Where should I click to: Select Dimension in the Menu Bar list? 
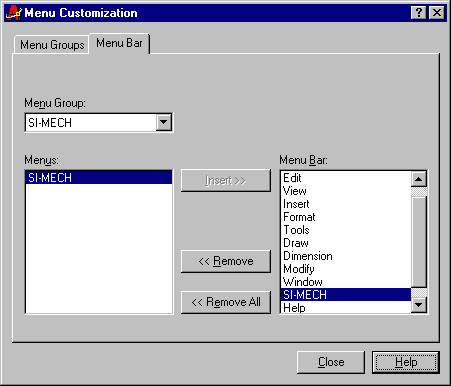pos(346,256)
